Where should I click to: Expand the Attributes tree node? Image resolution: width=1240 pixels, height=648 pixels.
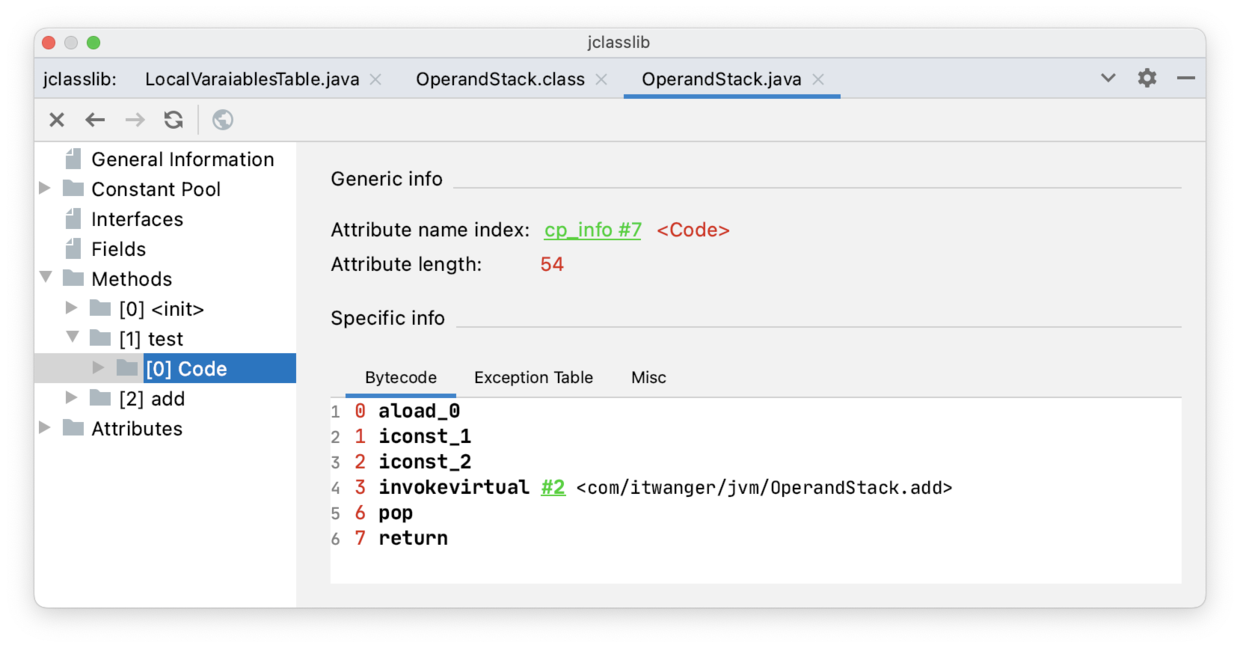(x=45, y=428)
